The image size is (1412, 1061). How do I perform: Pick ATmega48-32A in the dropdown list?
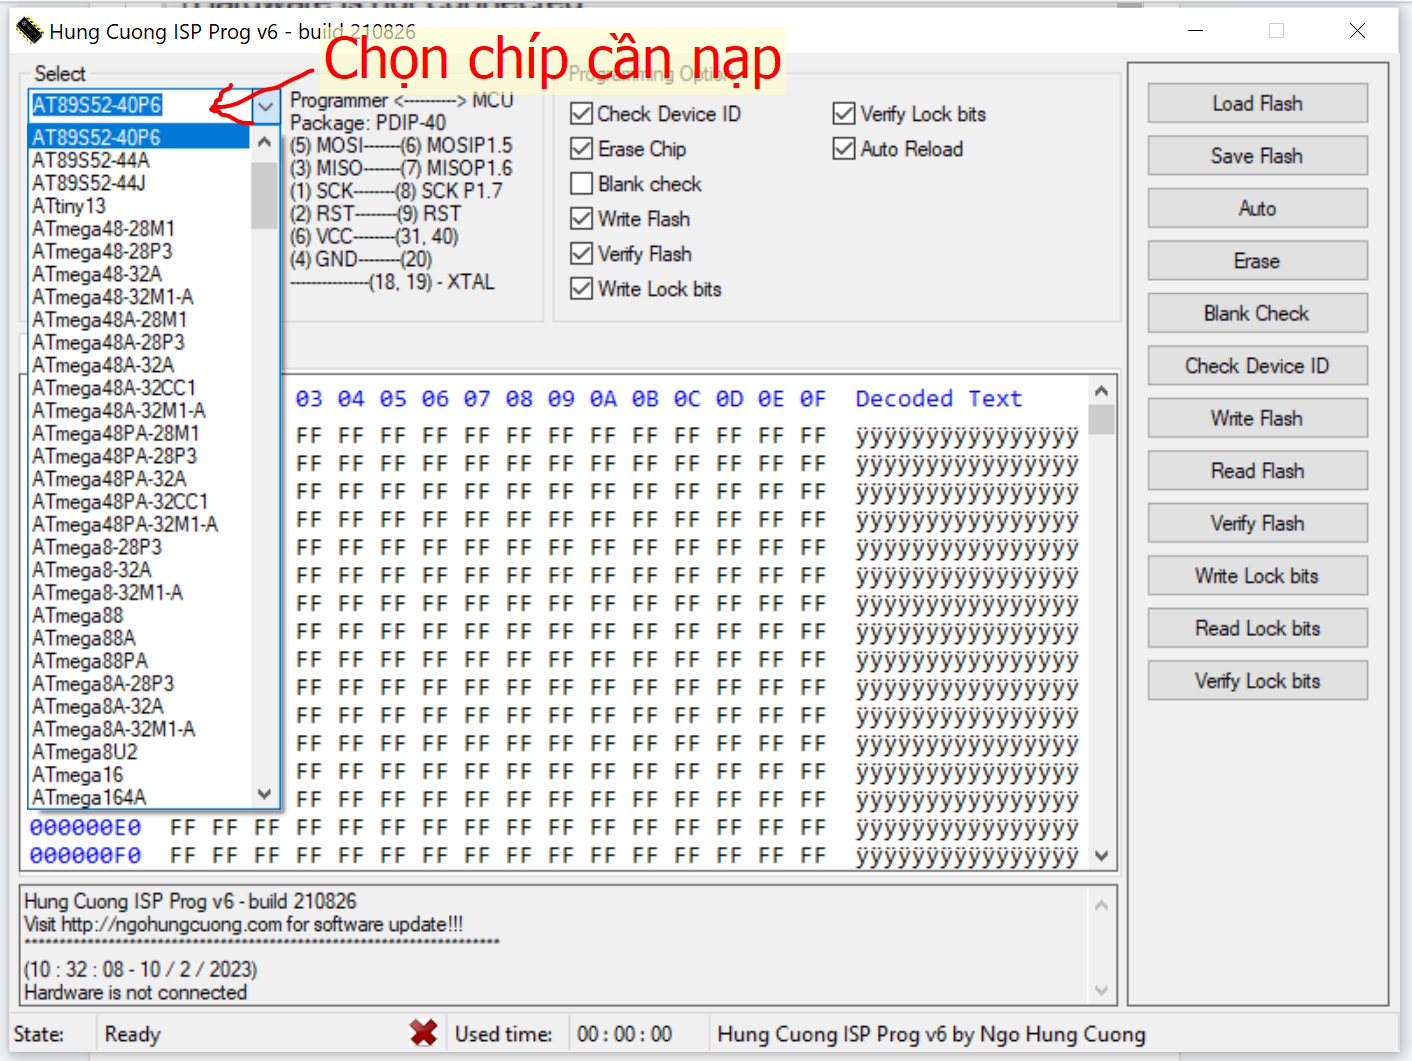pos(139,274)
